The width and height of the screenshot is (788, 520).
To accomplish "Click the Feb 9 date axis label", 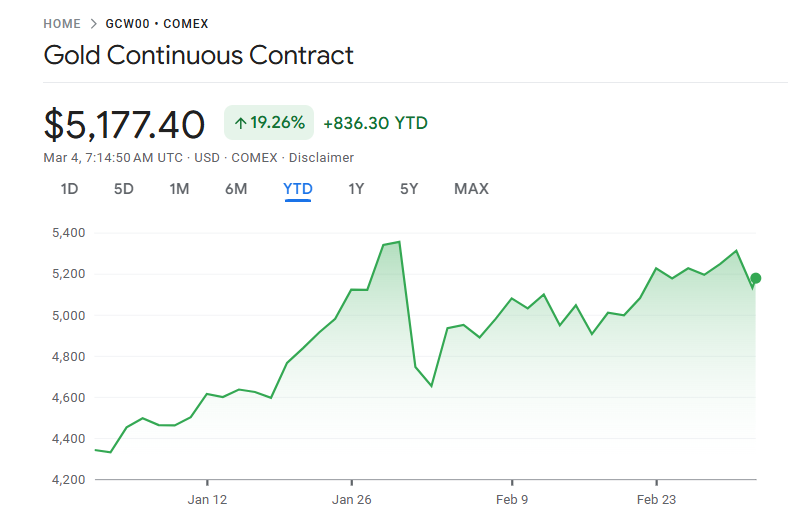I will coord(511,498).
